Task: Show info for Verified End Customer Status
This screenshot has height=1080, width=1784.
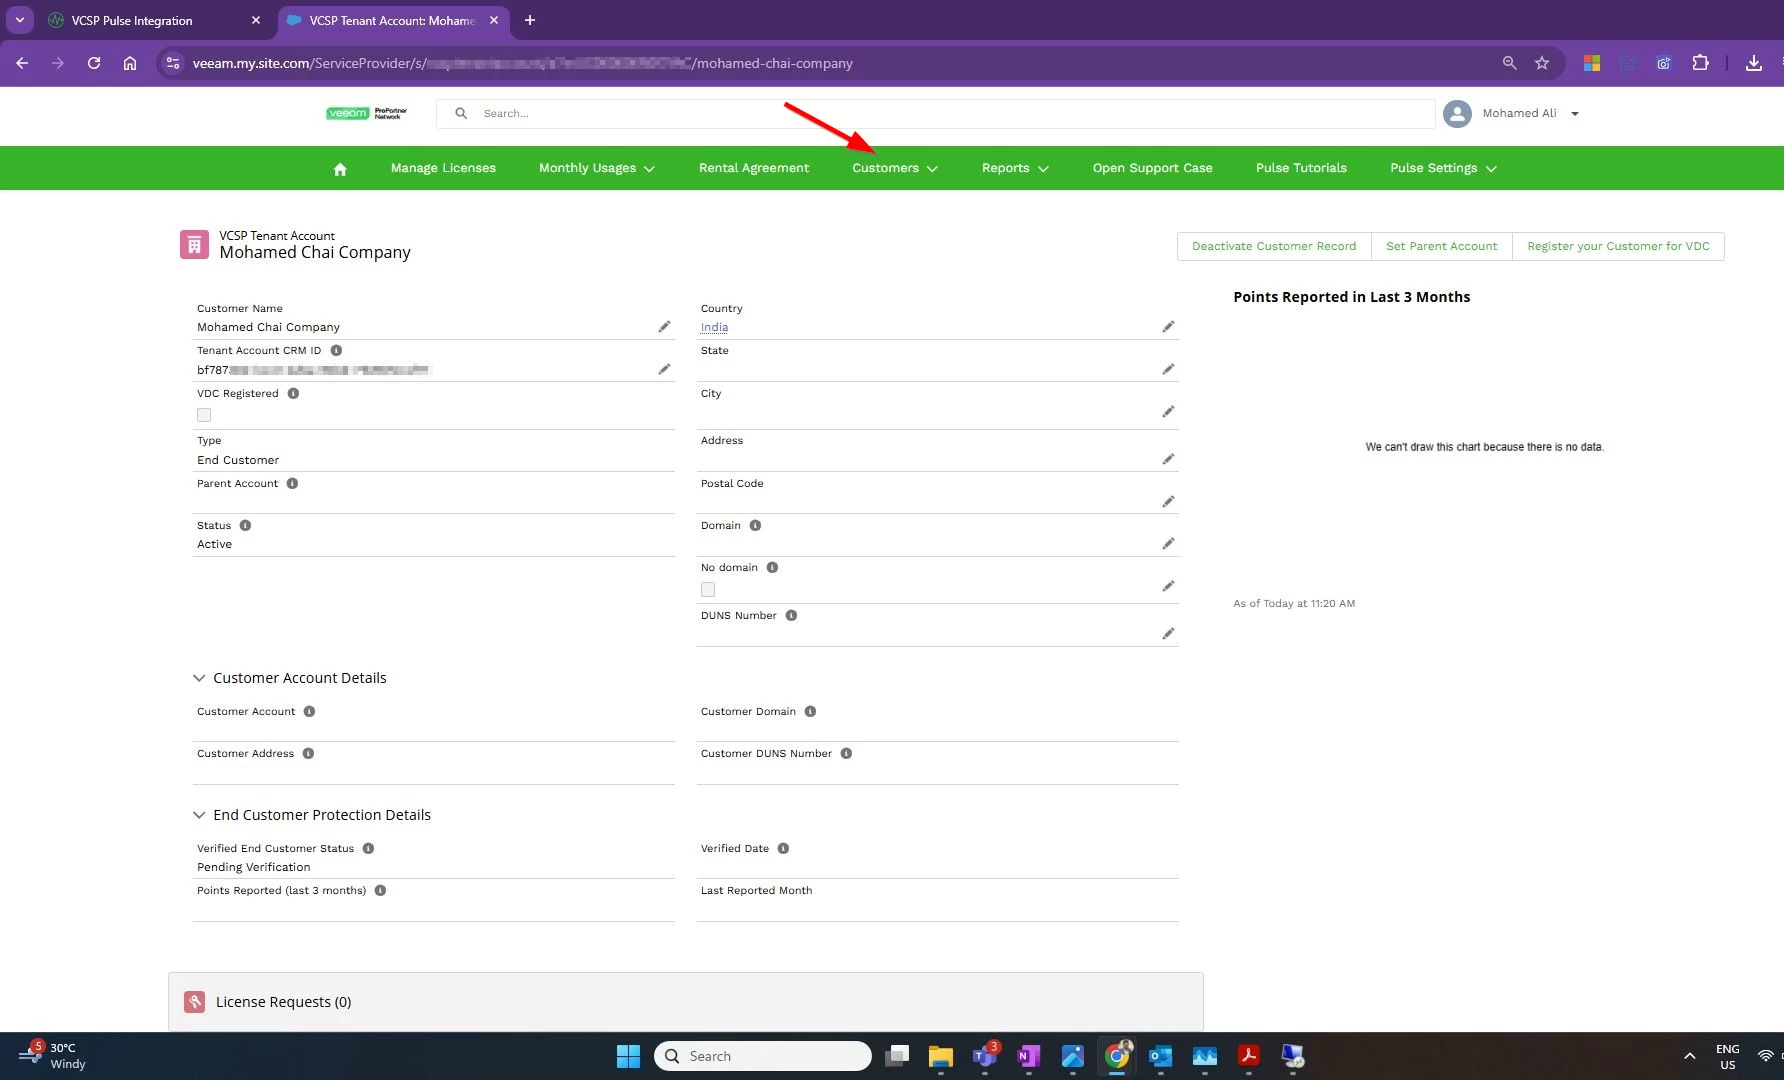Action: coord(368,849)
